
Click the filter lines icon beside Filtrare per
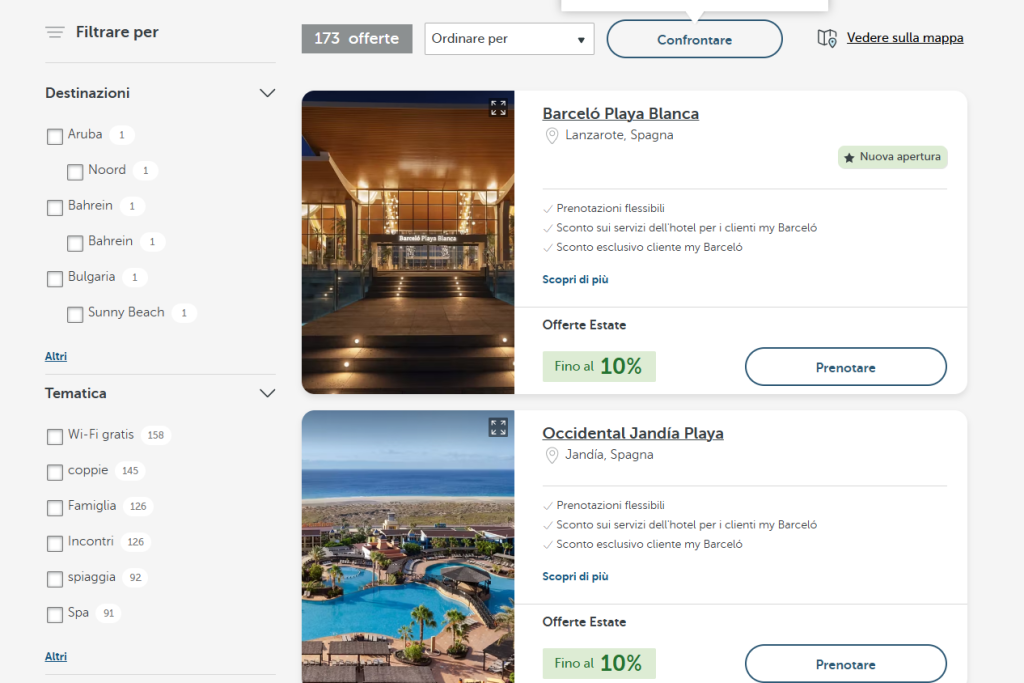coord(55,32)
